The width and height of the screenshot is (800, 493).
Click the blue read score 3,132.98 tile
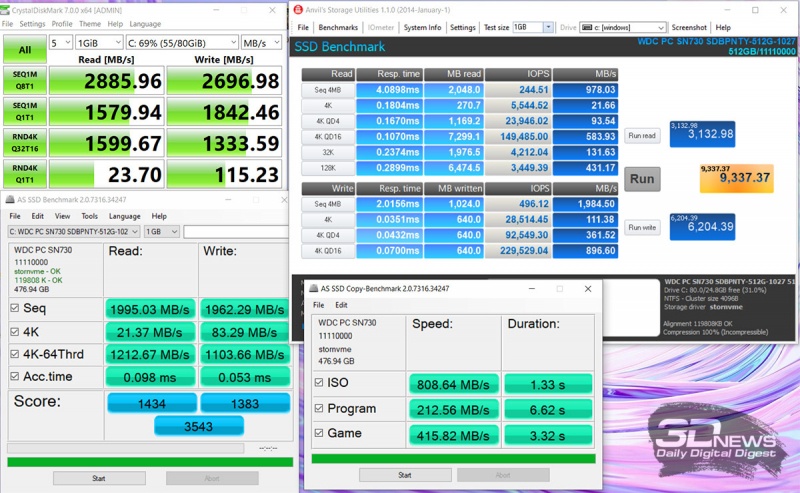[703, 134]
